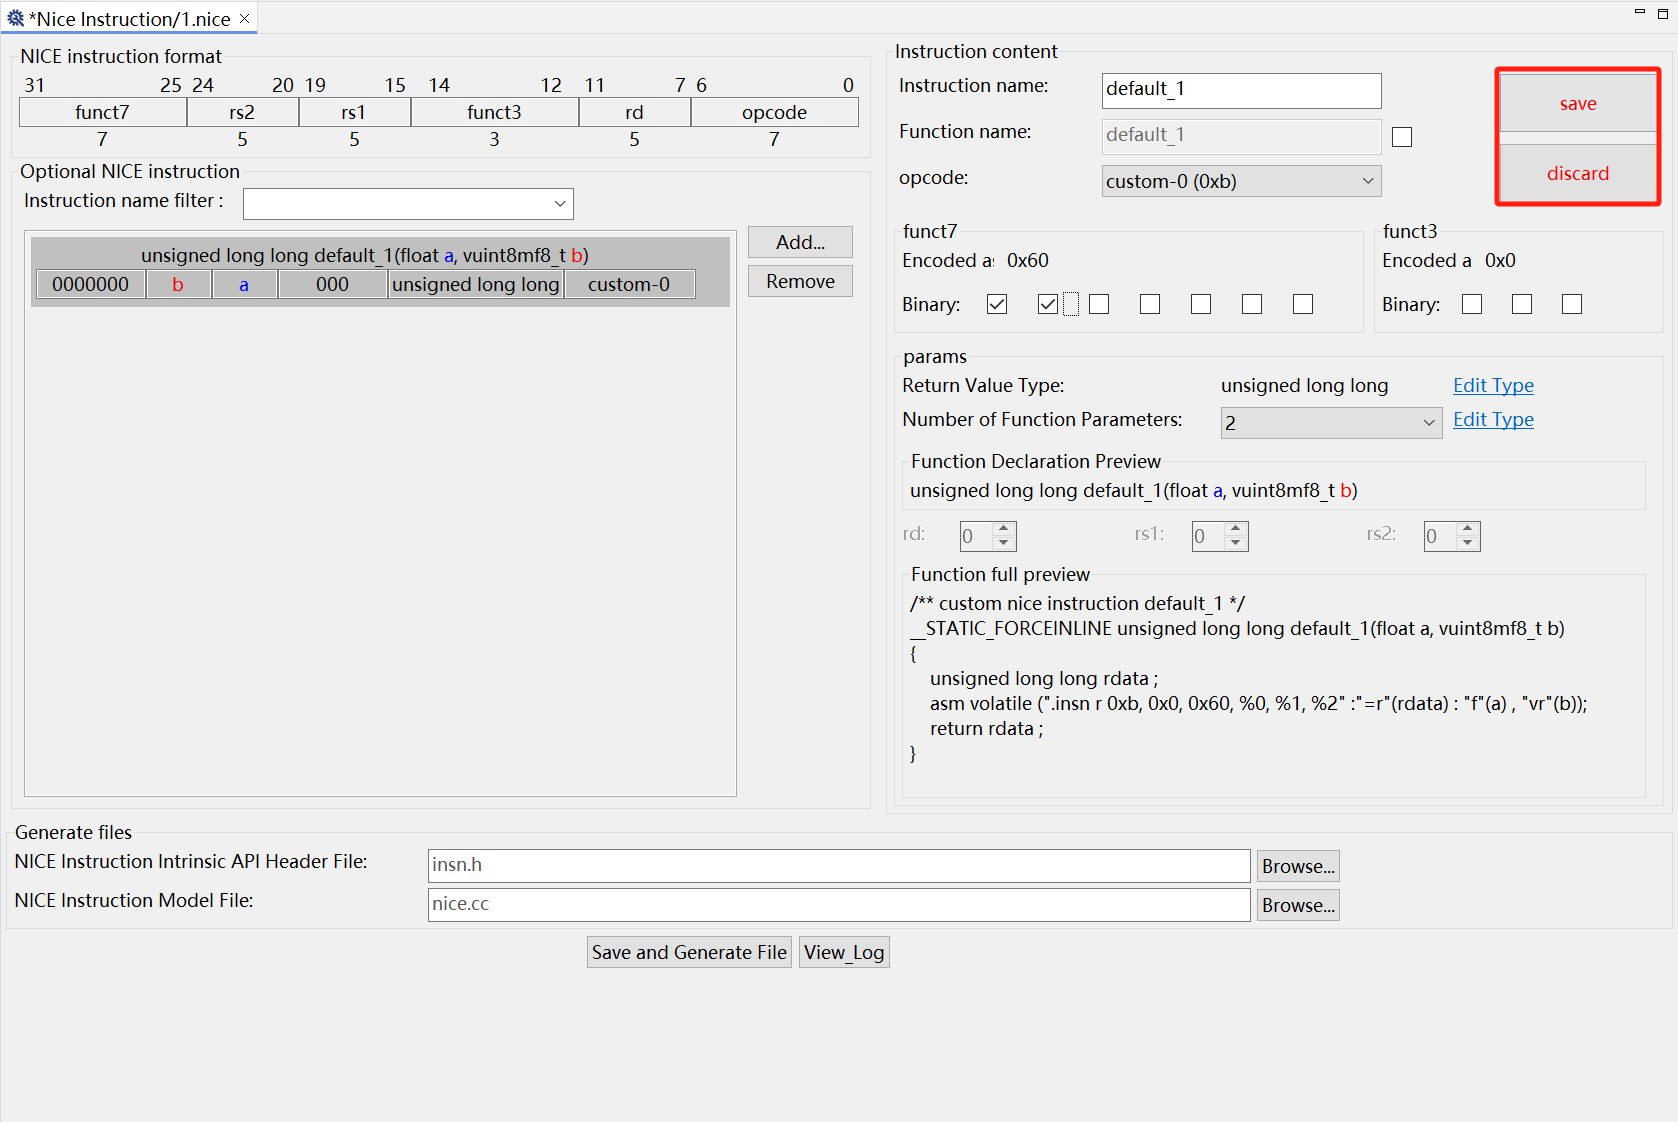The width and height of the screenshot is (1678, 1122).
Task: Click the 'unsigned long long' rd cell
Action: [476, 284]
